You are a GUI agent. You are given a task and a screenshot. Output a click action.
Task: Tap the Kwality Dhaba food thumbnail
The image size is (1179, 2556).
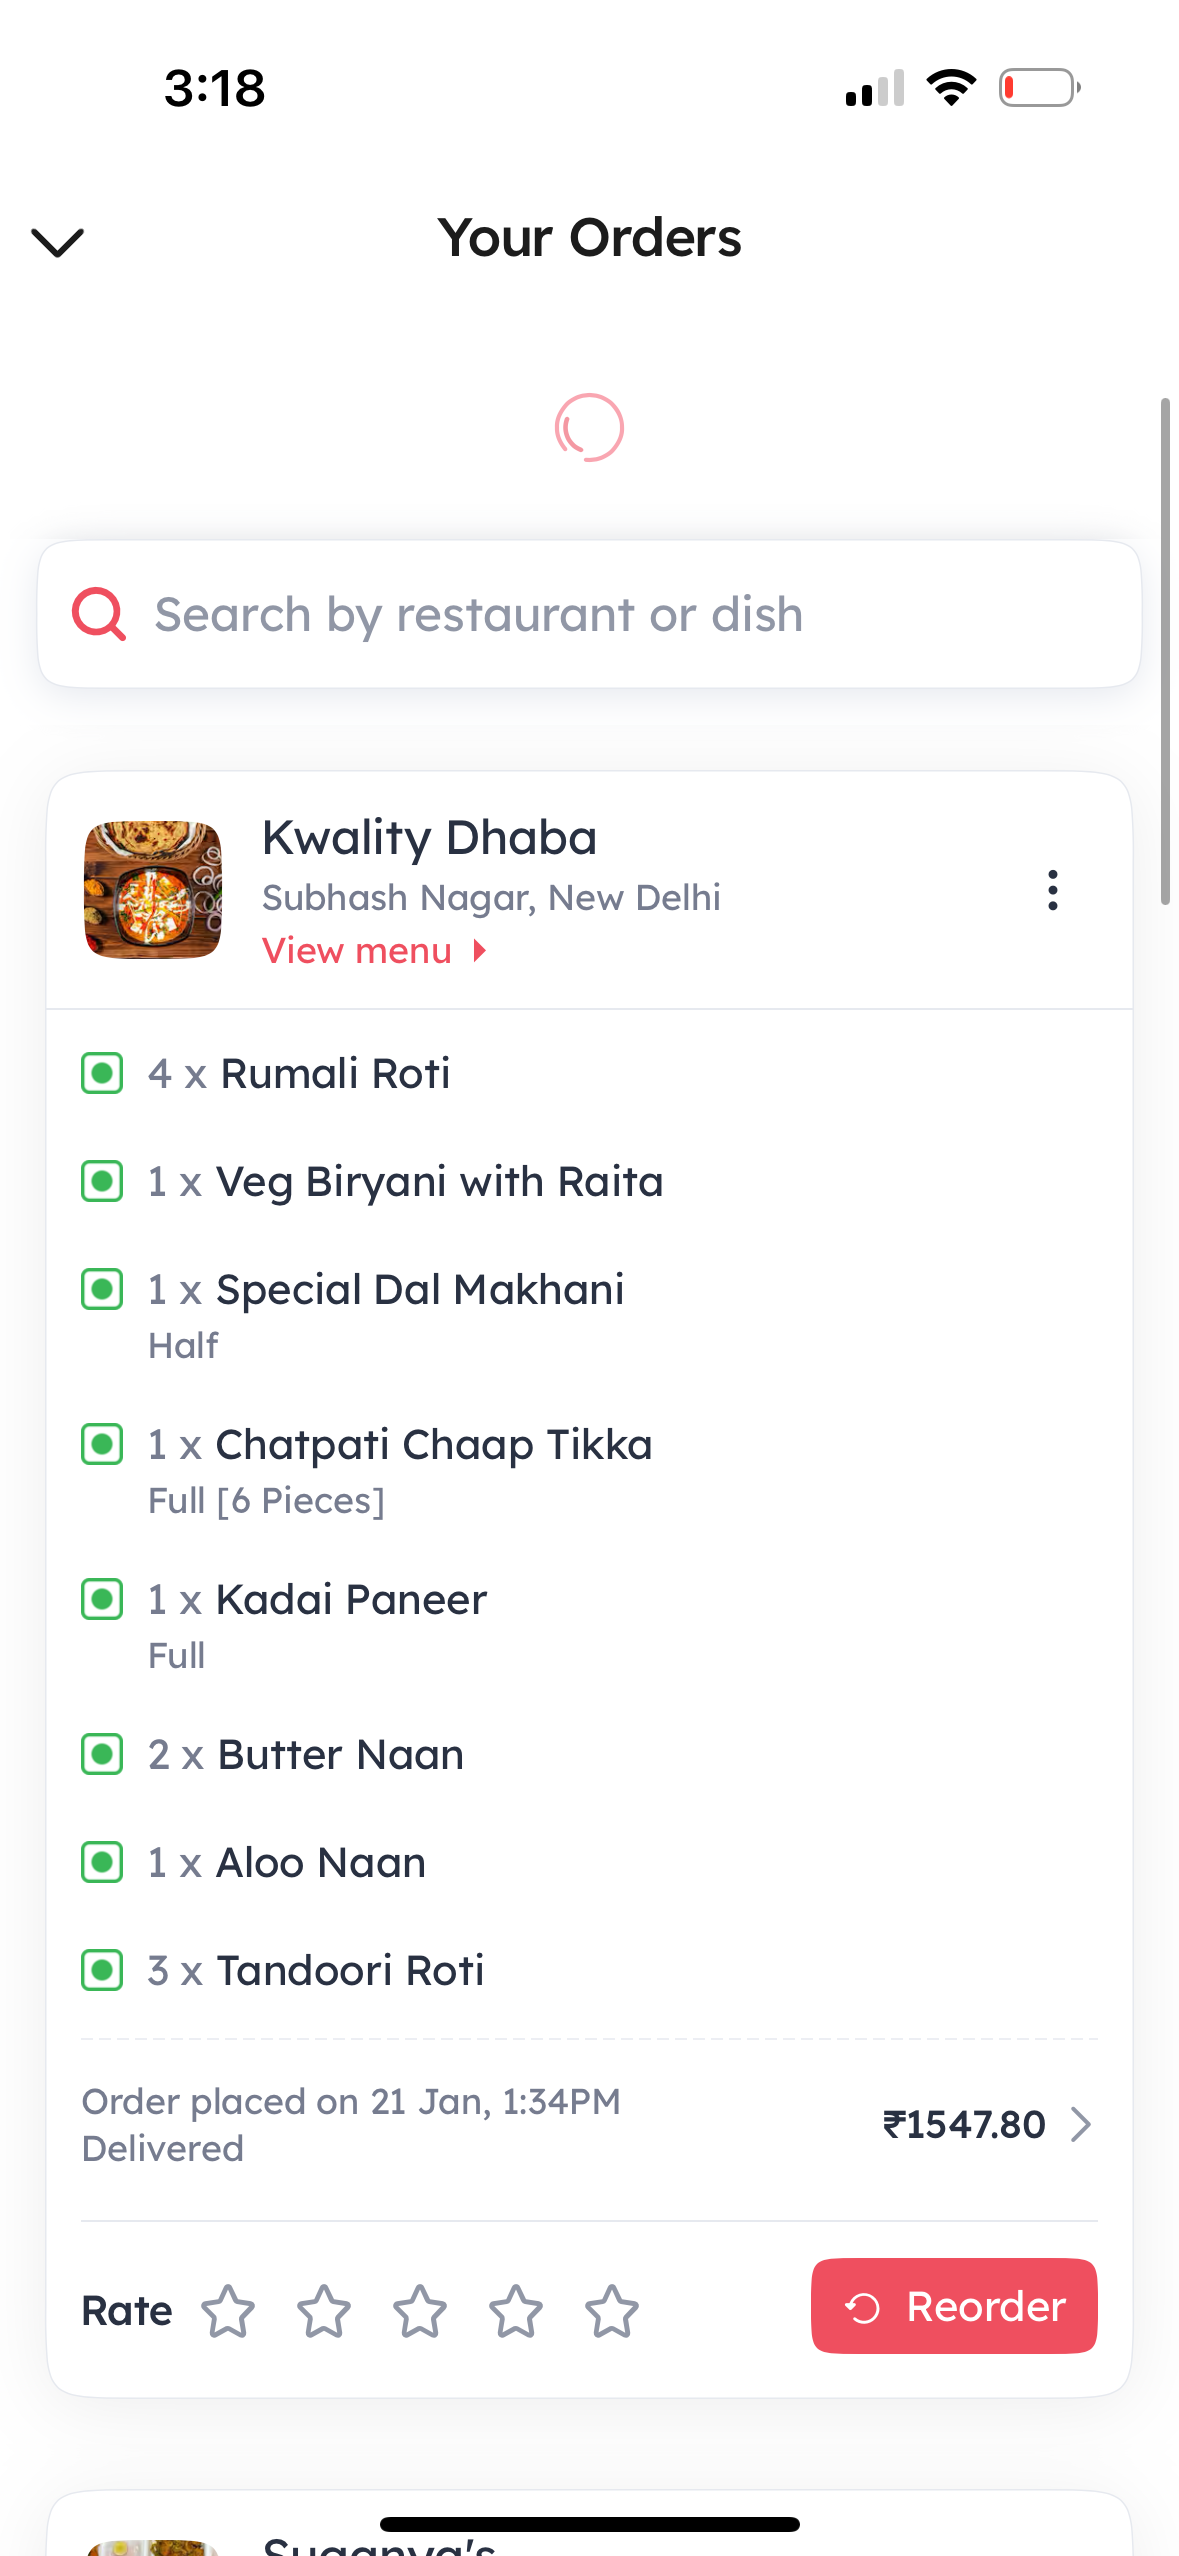coord(153,890)
